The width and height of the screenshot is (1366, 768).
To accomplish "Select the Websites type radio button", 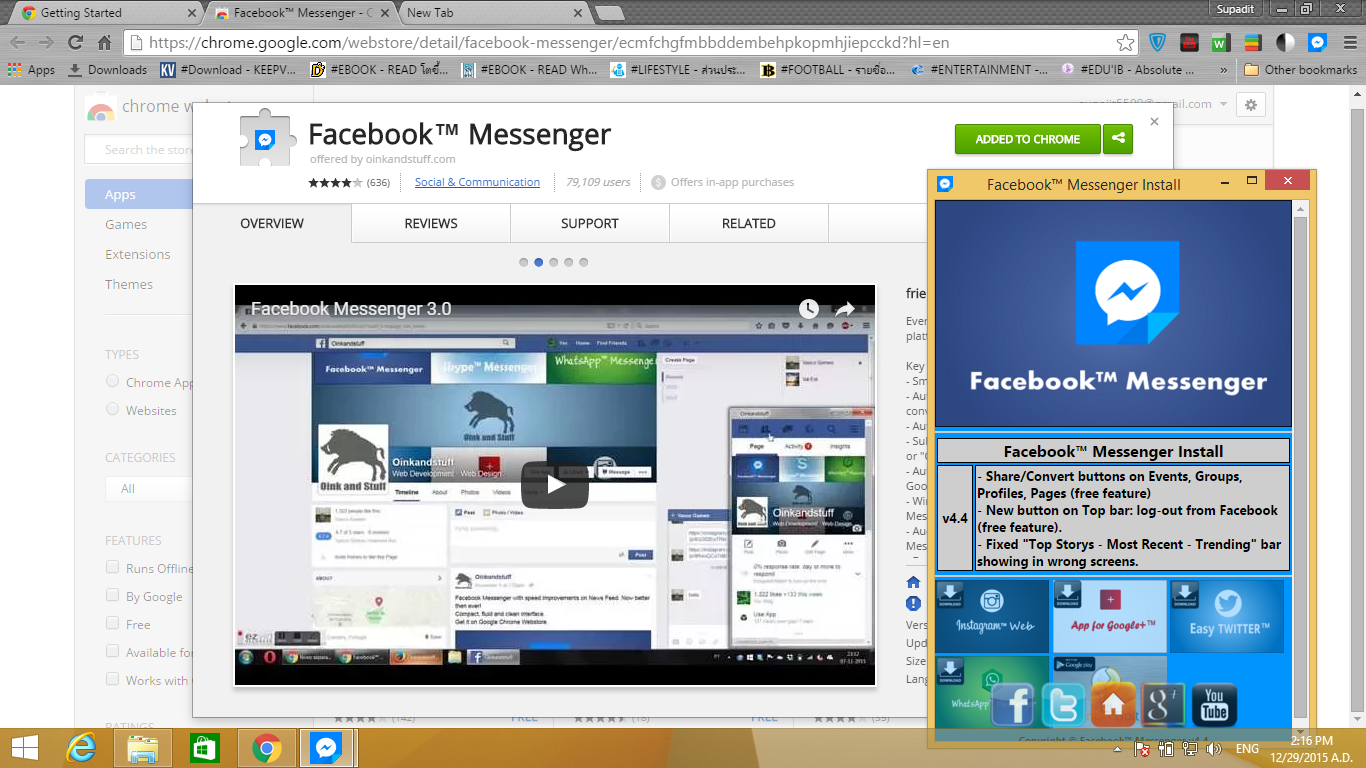I will coord(113,410).
